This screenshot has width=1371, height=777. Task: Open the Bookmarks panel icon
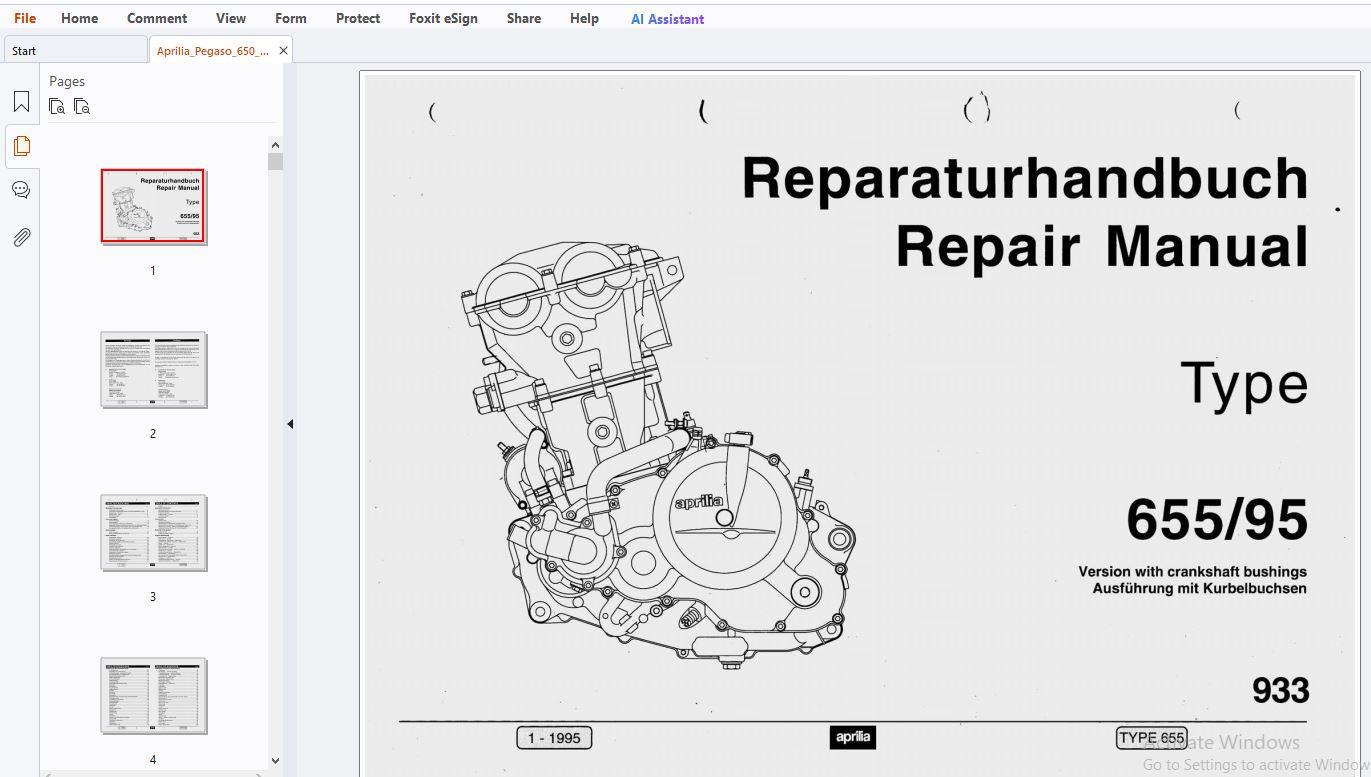[21, 101]
